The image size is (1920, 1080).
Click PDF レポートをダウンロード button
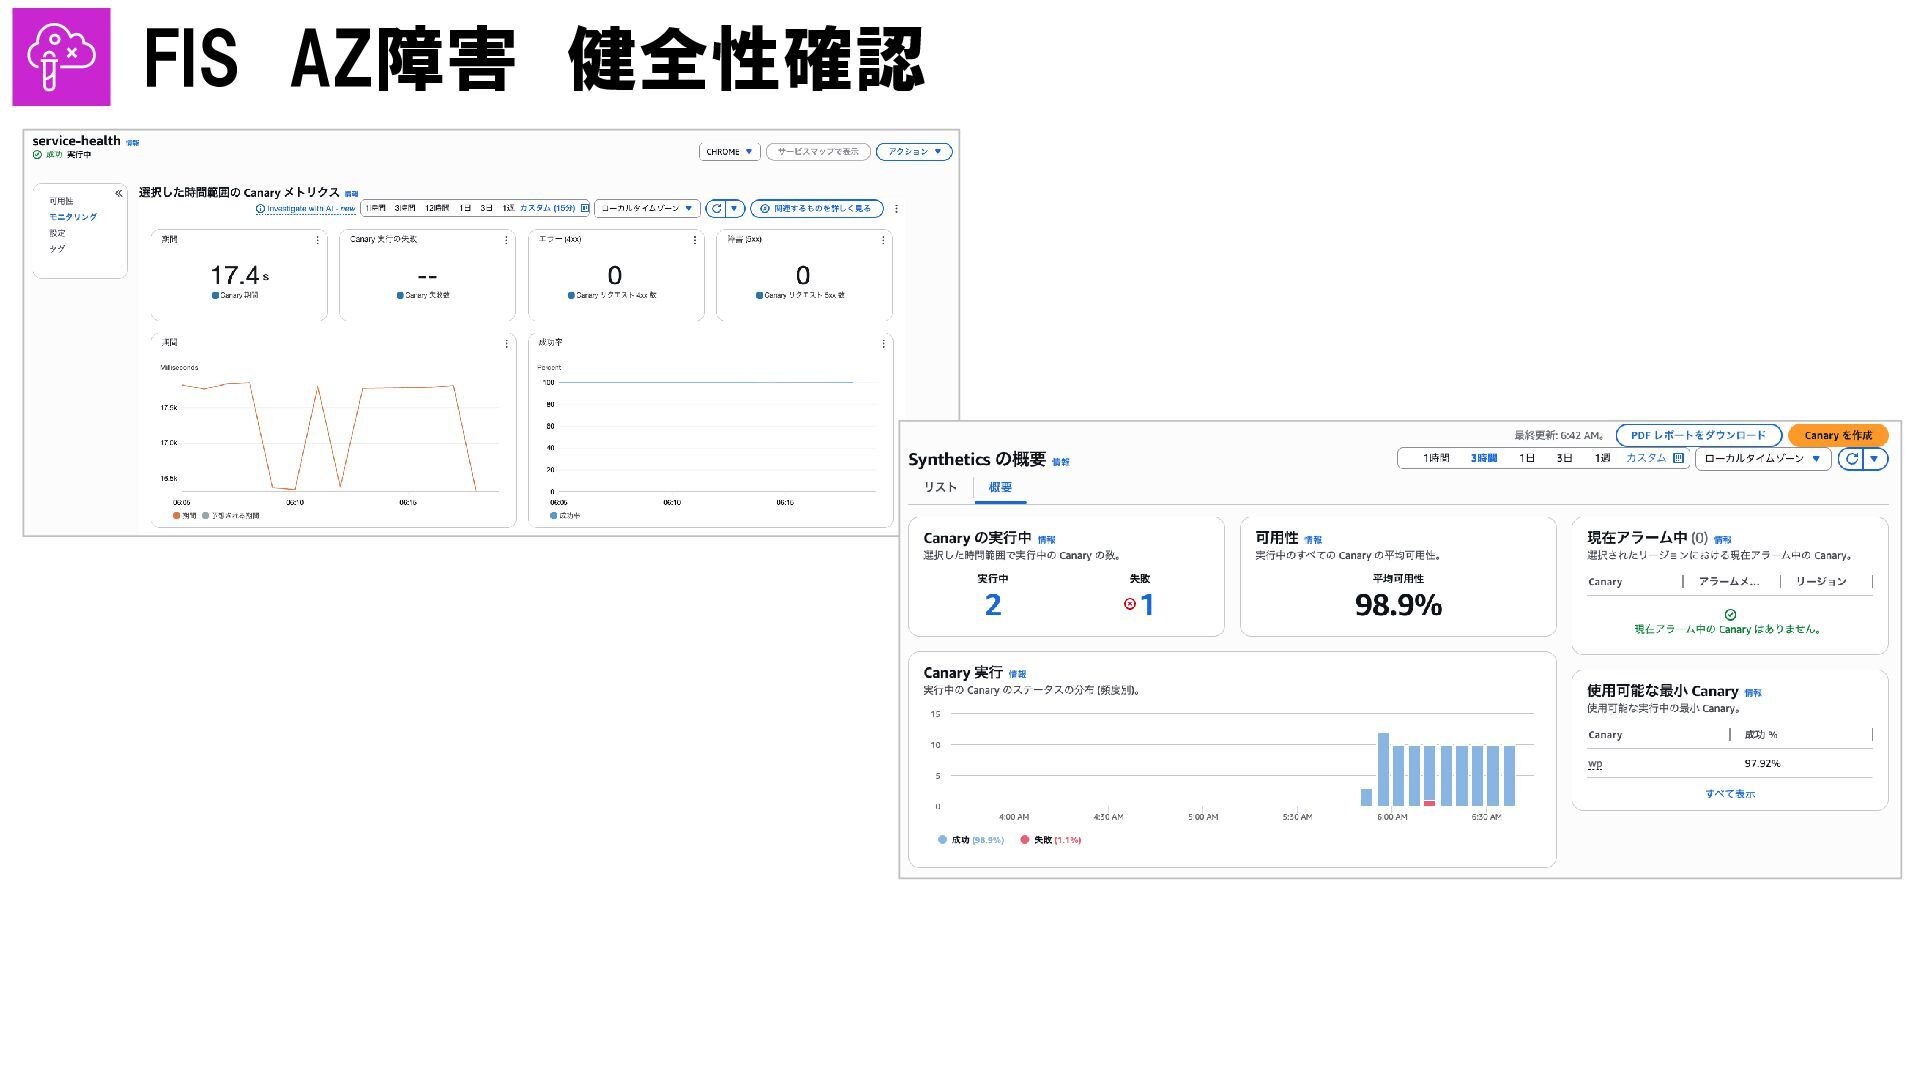[1698, 435]
